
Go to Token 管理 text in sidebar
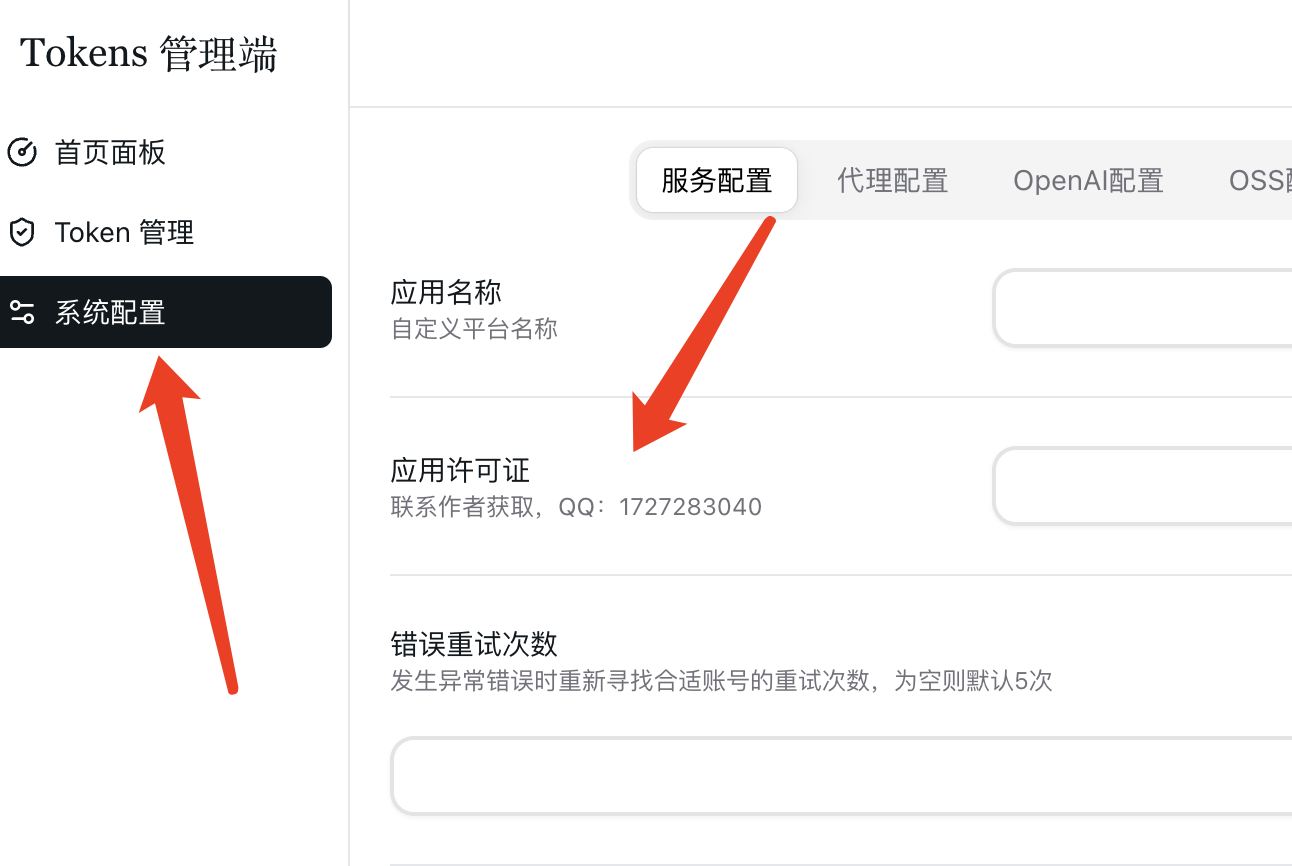pyautogui.click(x=124, y=233)
